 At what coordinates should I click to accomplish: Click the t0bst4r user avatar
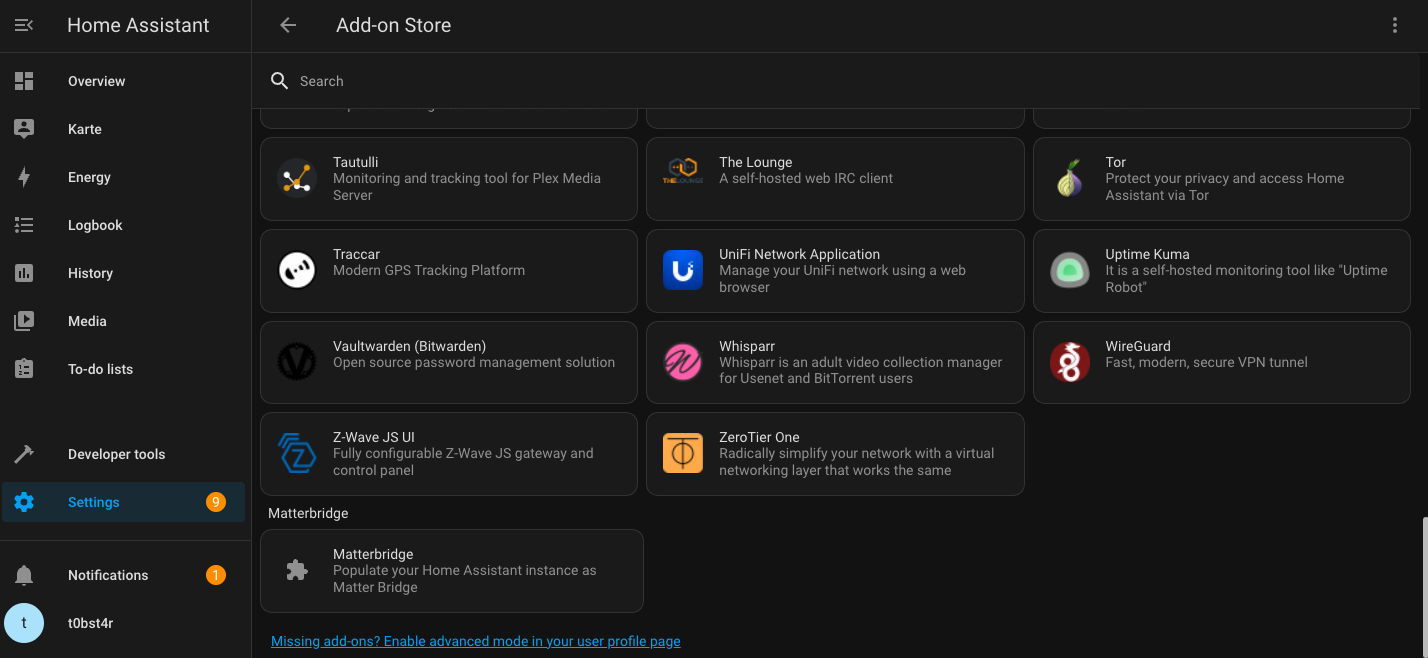(x=24, y=623)
